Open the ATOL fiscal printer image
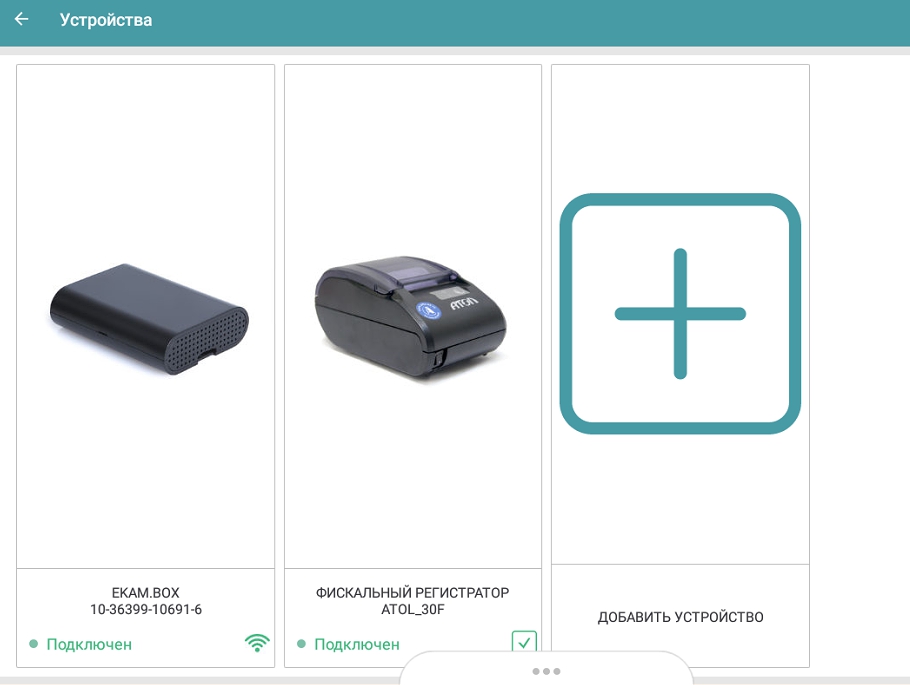Viewport: 910px width, 685px height. point(411,316)
